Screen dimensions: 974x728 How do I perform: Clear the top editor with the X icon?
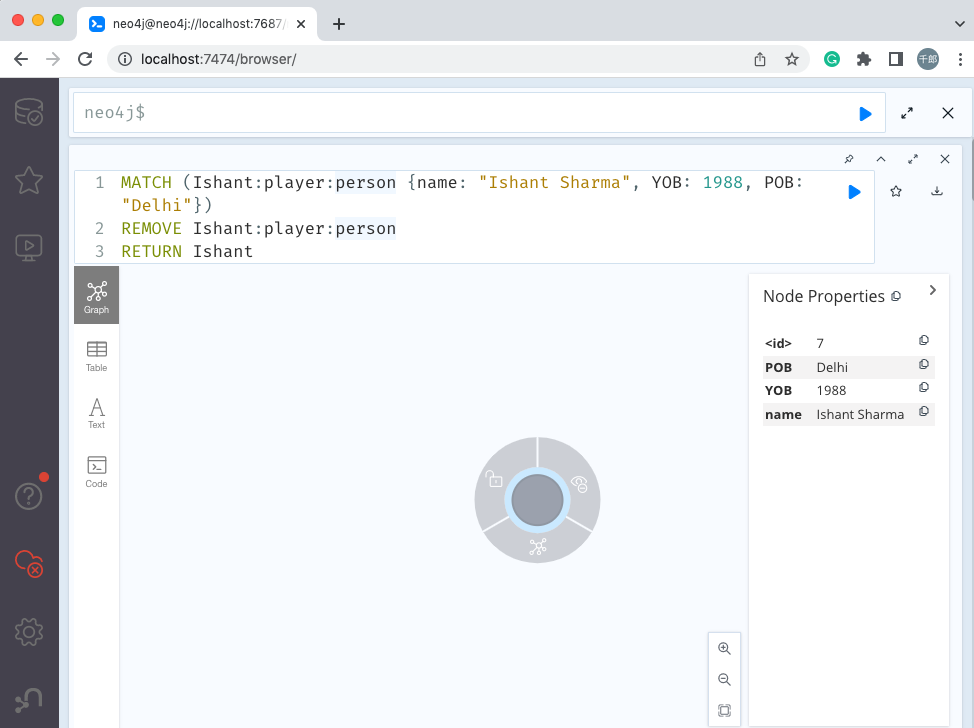point(947,113)
